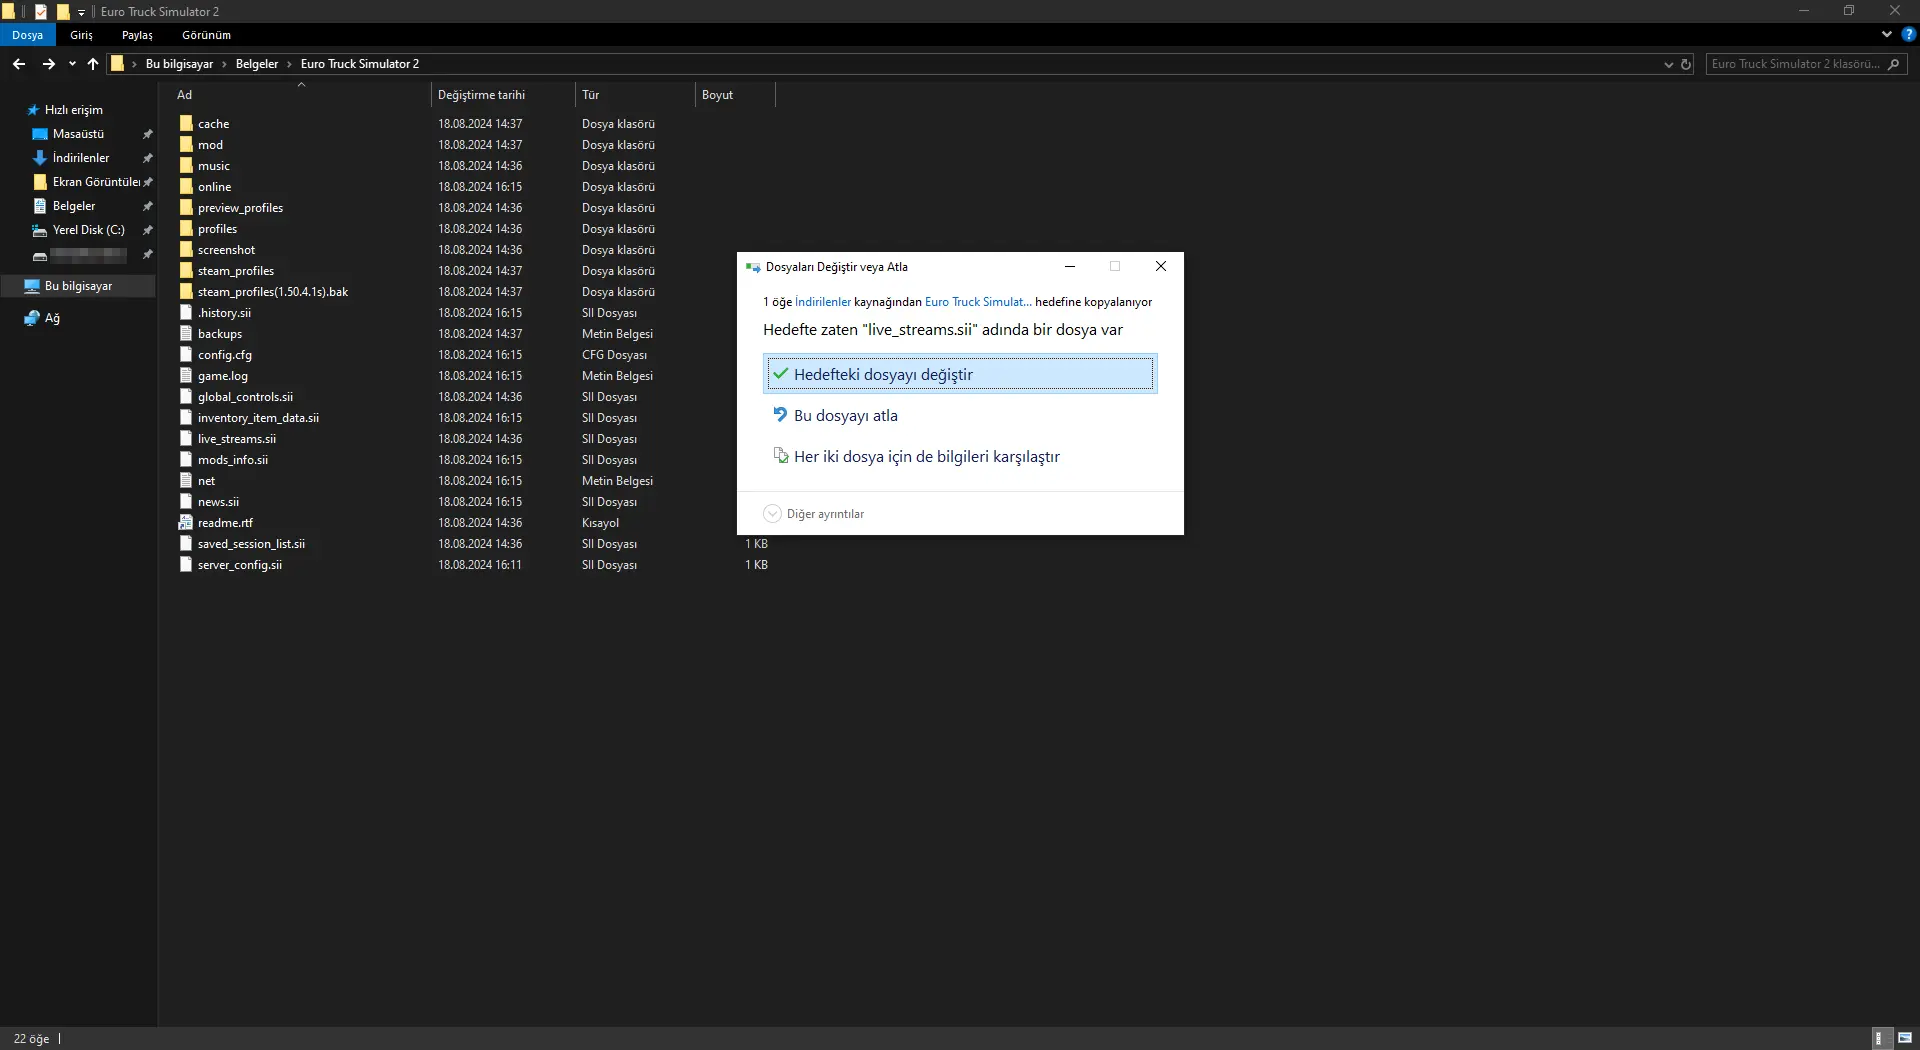The image size is (1920, 1050).
Task: Select the screenshot folder icon
Action: point(186,250)
